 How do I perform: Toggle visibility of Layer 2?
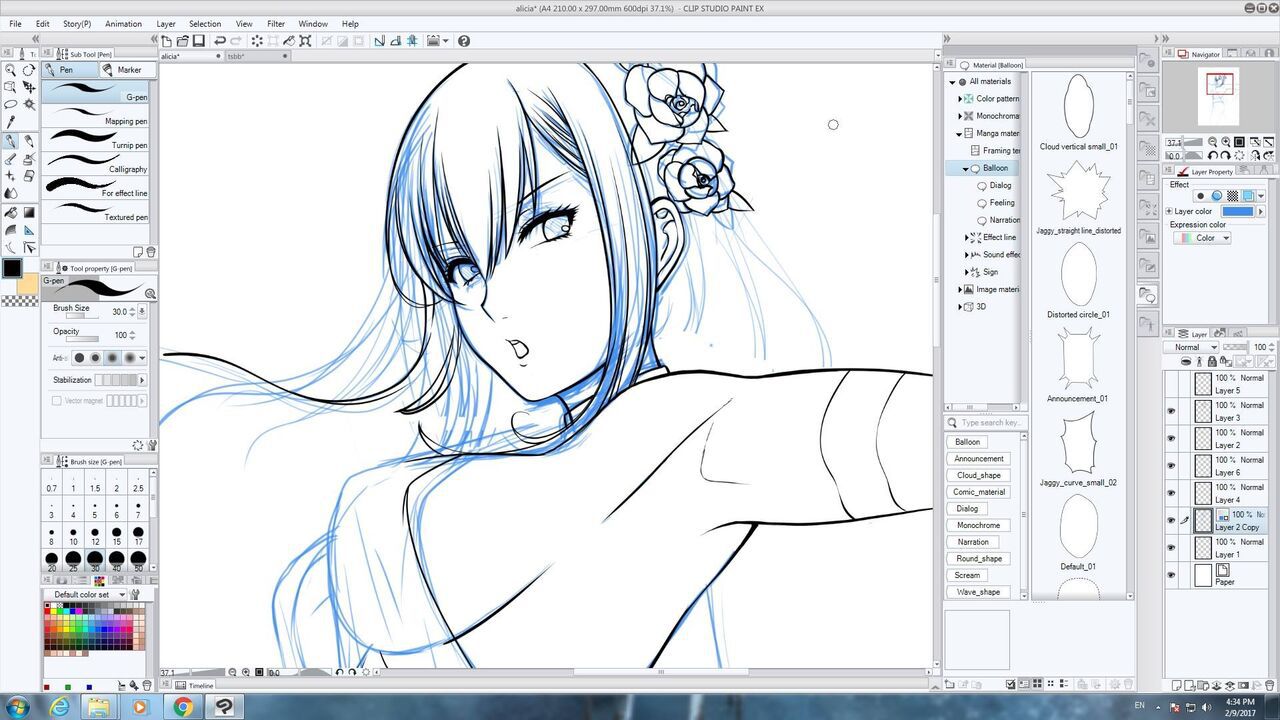(x=1171, y=438)
